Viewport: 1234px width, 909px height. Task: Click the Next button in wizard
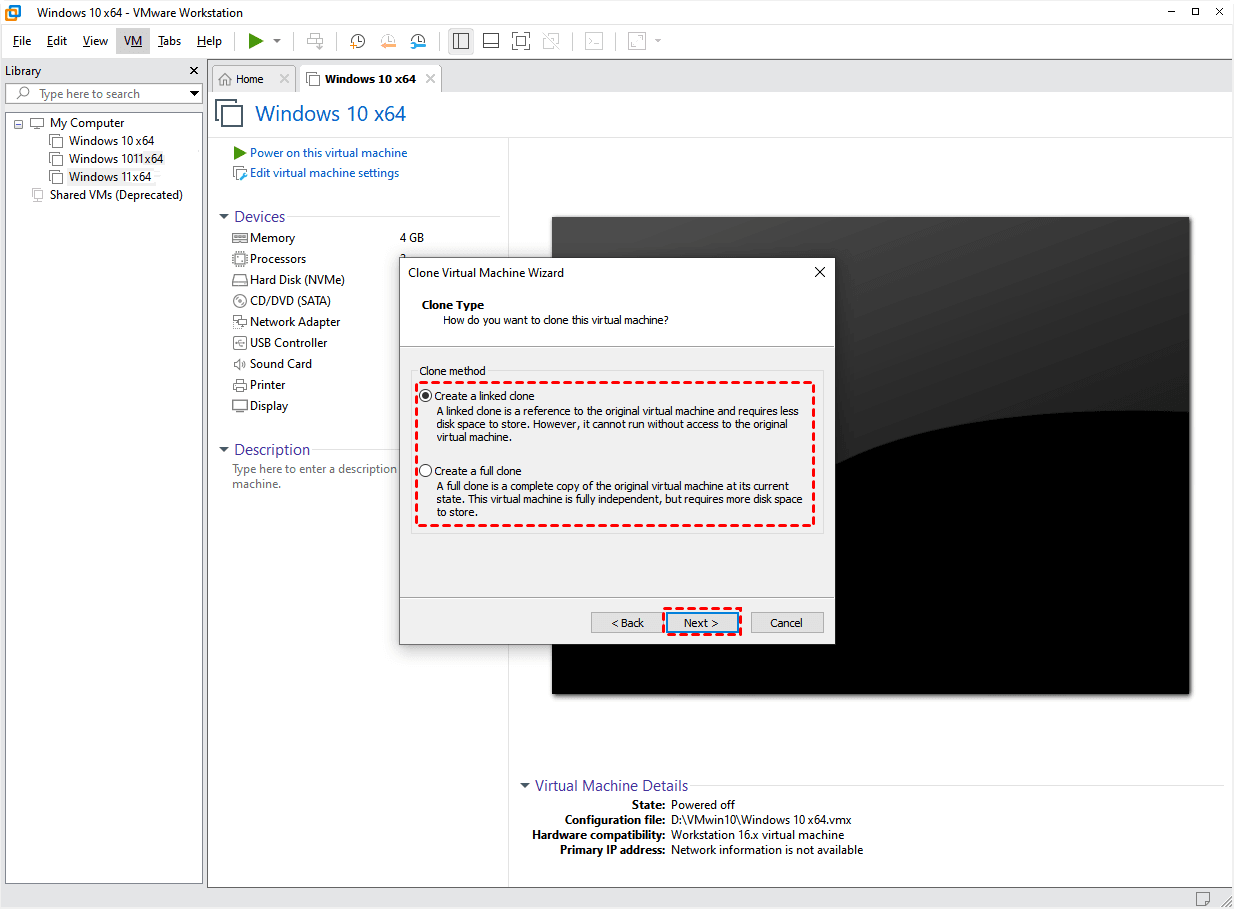coord(701,623)
